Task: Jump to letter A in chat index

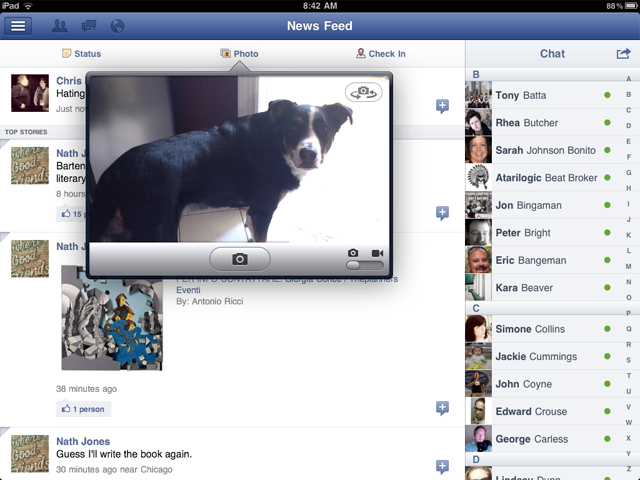Action: (x=629, y=79)
